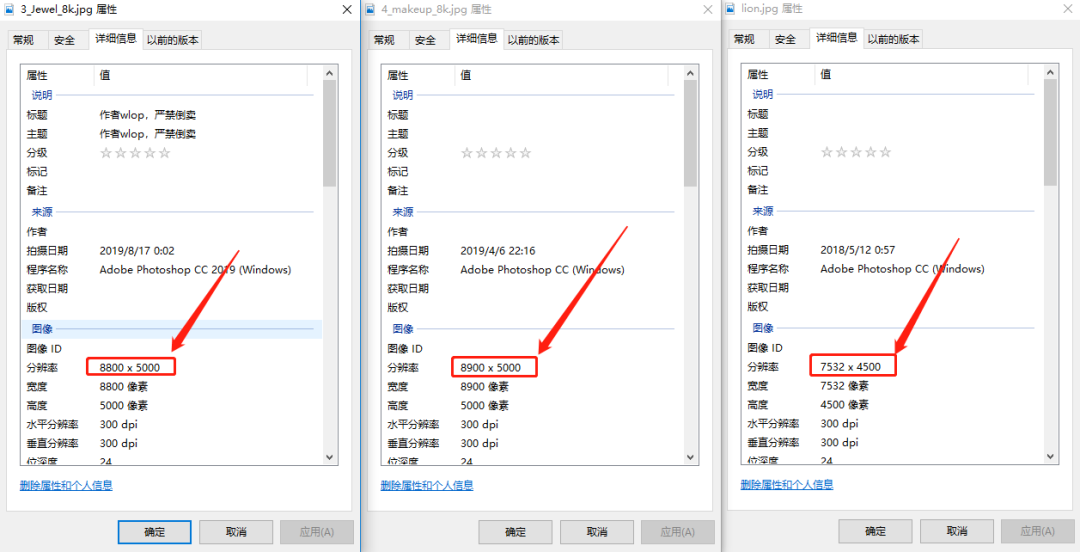Screen dimensions: 1080x552
Task: Click 确定 button in 3_Jewel_8k.jpg window
Action: (154, 532)
